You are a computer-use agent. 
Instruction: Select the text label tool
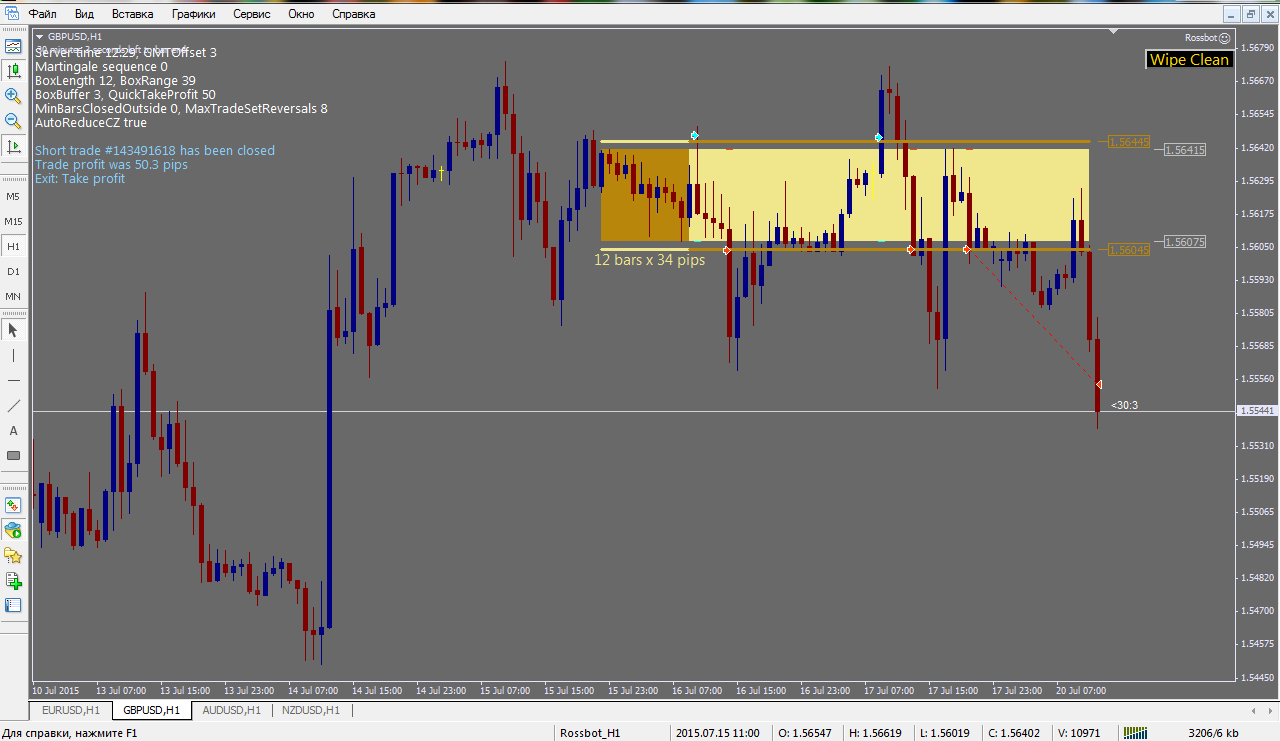13,430
